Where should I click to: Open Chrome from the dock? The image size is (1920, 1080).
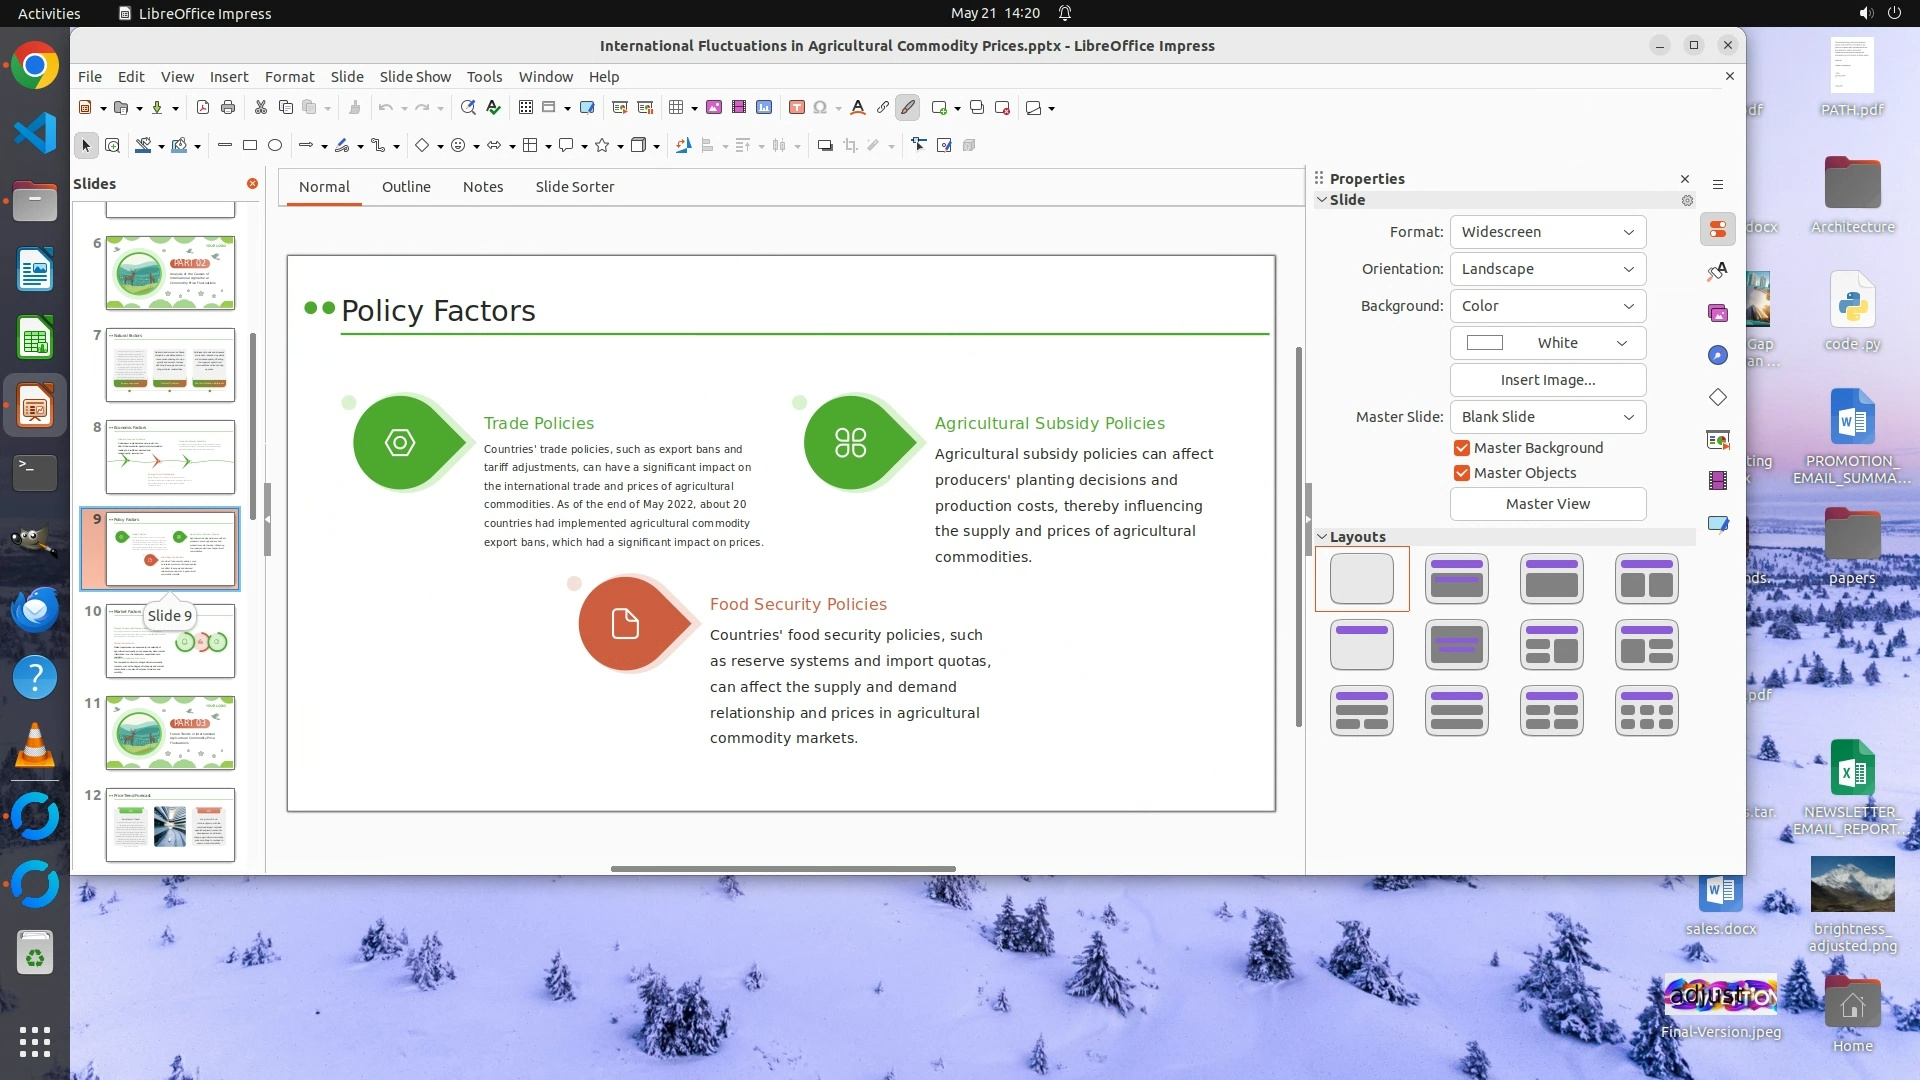coord(35,66)
